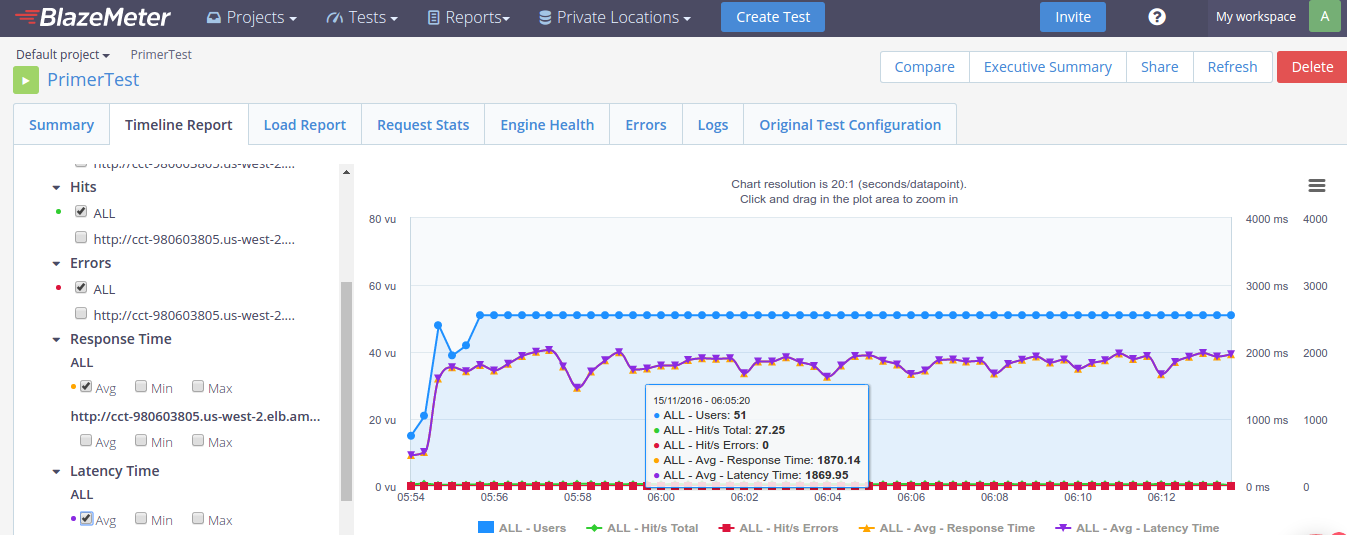This screenshot has width=1347, height=535.
Task: Uncheck the Hits ALL checkbox
Action: [81, 212]
